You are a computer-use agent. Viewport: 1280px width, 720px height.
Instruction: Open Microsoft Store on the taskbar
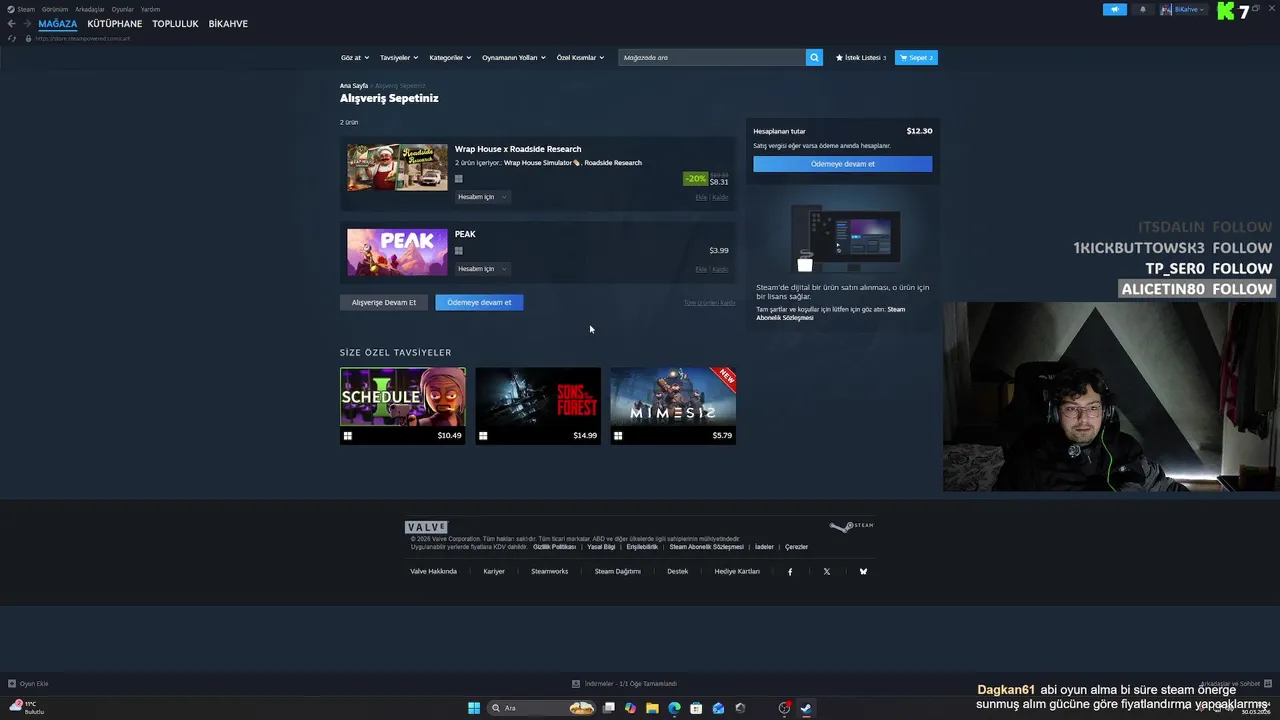(x=696, y=708)
